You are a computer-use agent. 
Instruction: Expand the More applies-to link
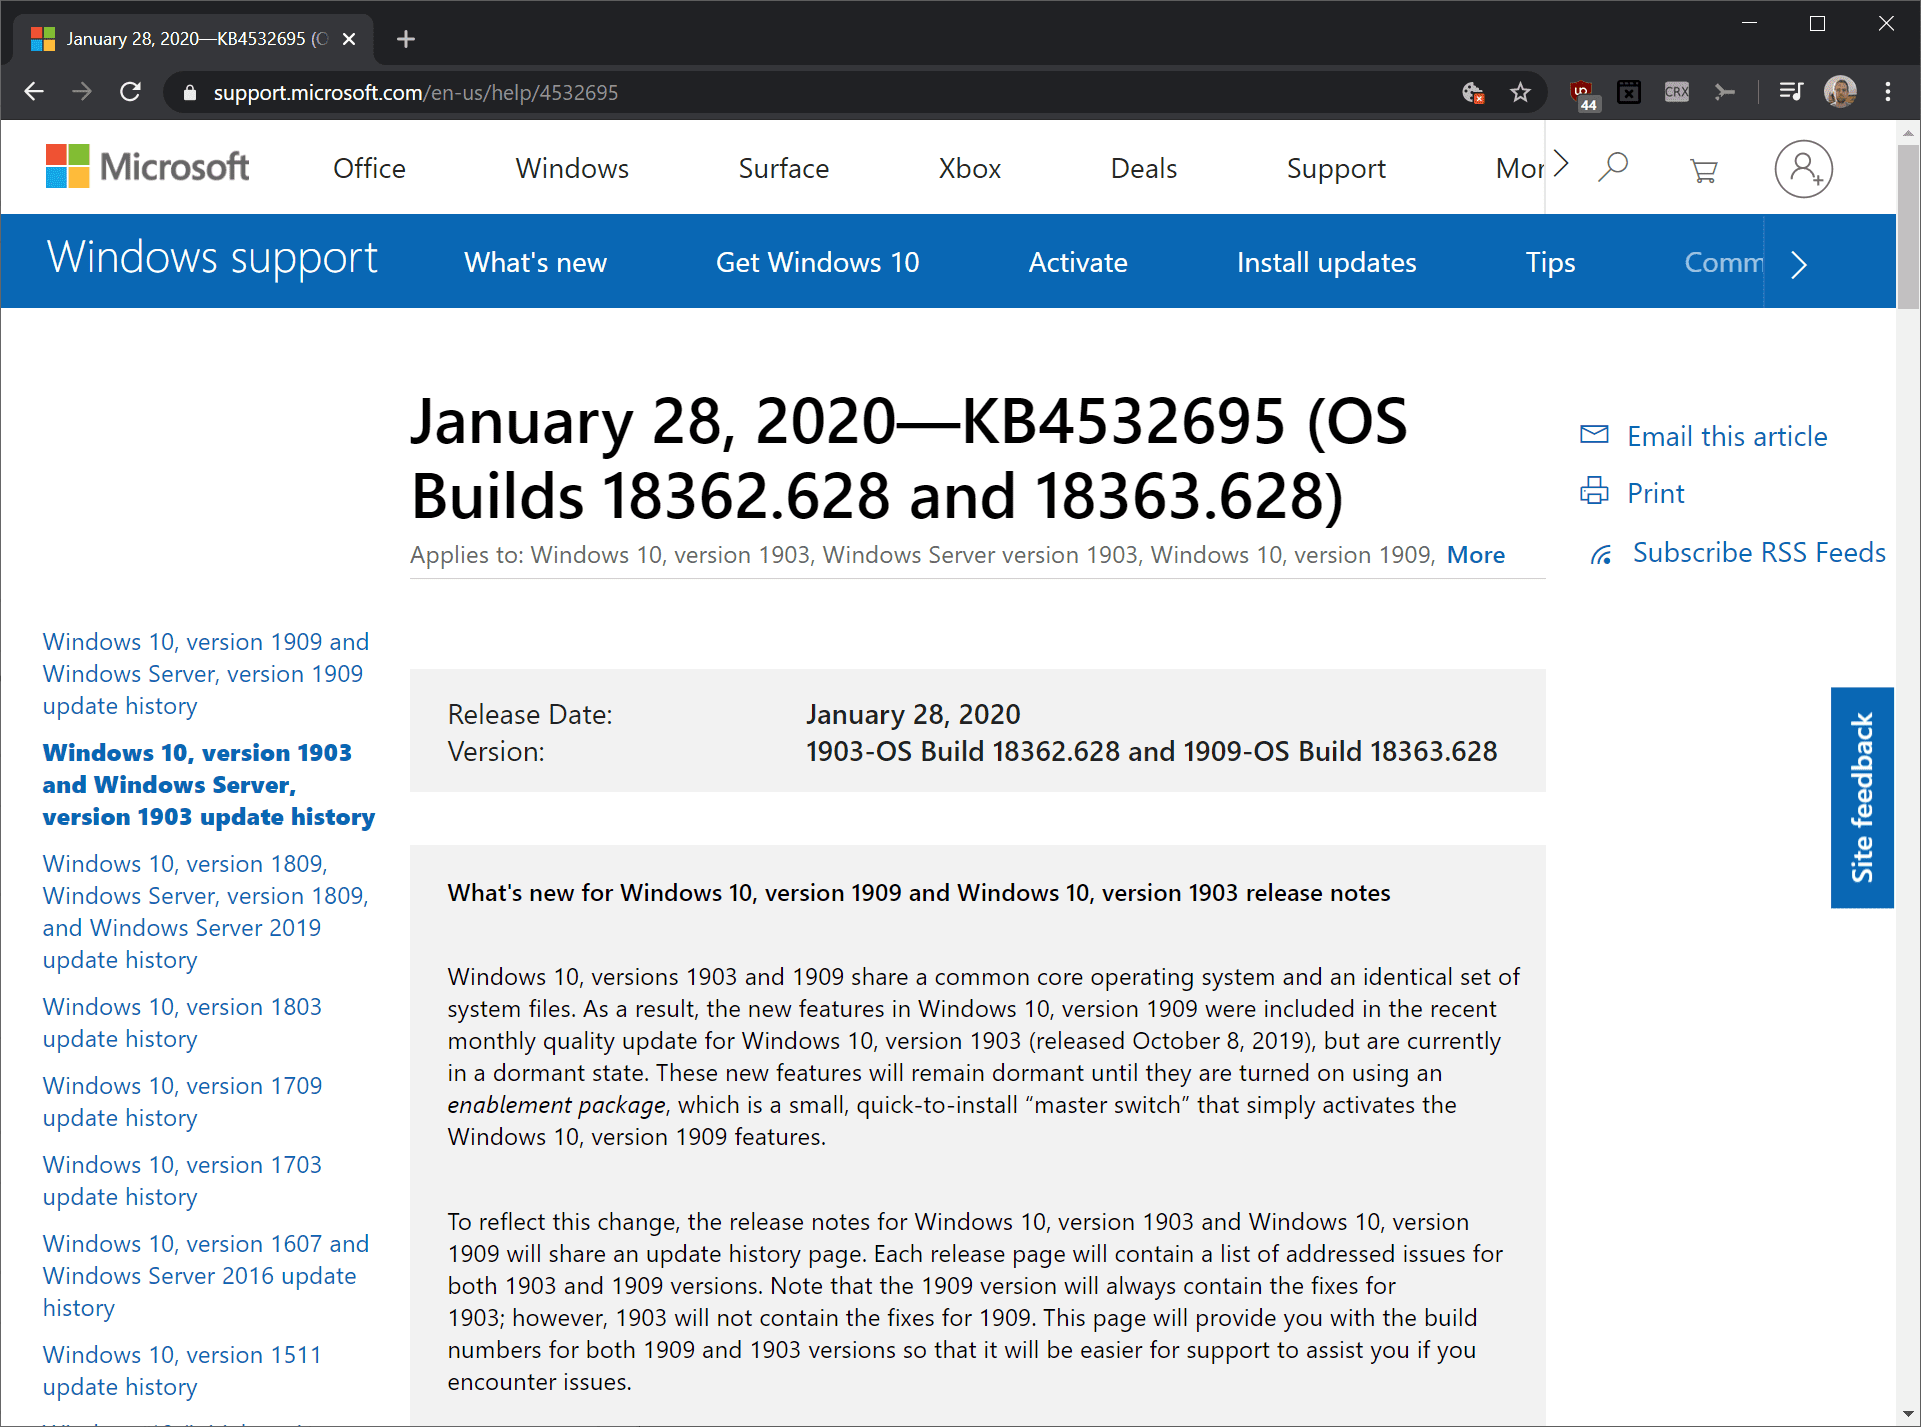(1475, 555)
